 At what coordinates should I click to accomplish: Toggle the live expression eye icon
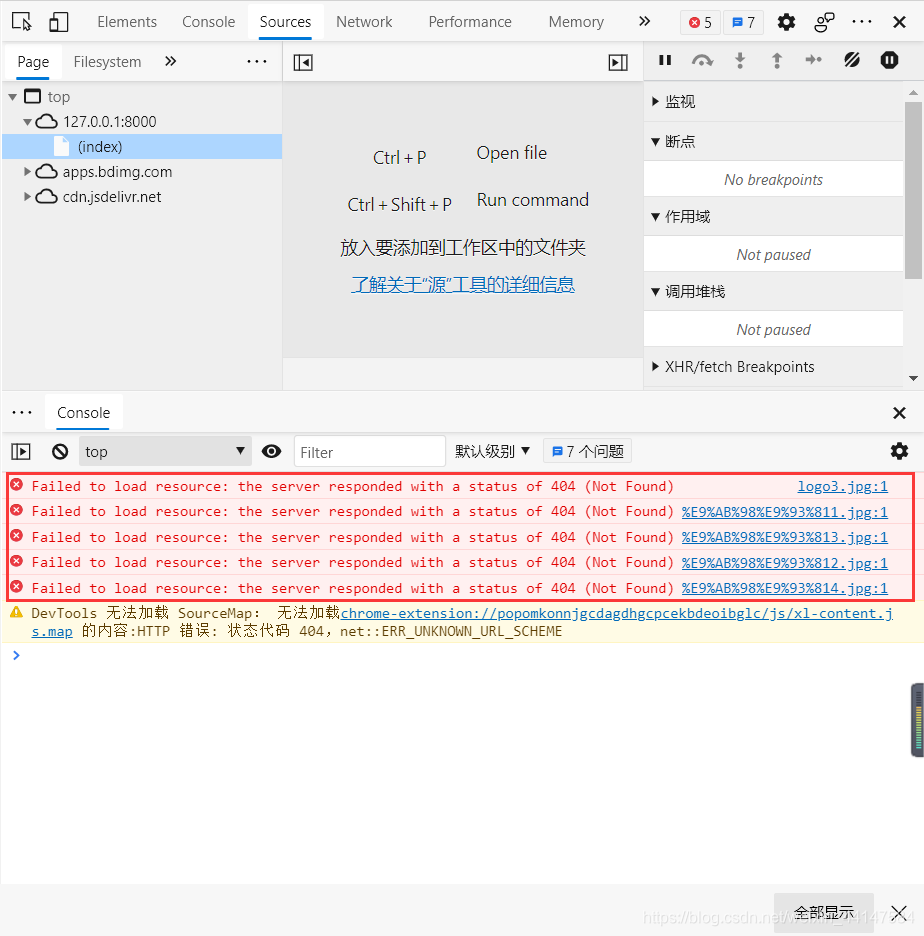271,451
